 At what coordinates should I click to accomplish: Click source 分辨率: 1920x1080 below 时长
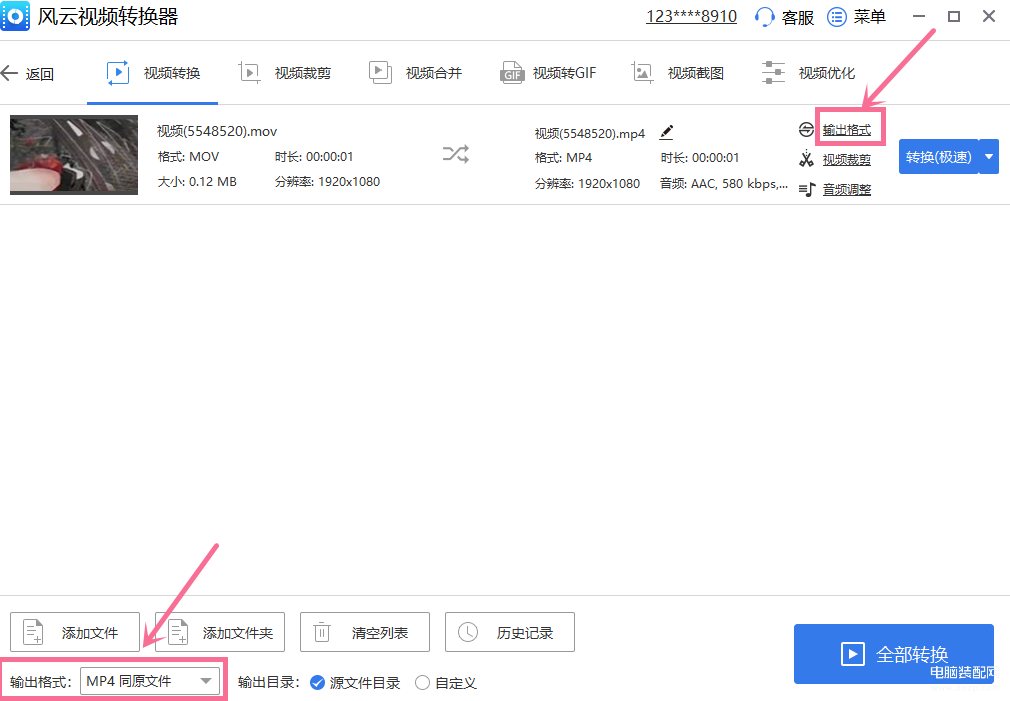[x=327, y=182]
